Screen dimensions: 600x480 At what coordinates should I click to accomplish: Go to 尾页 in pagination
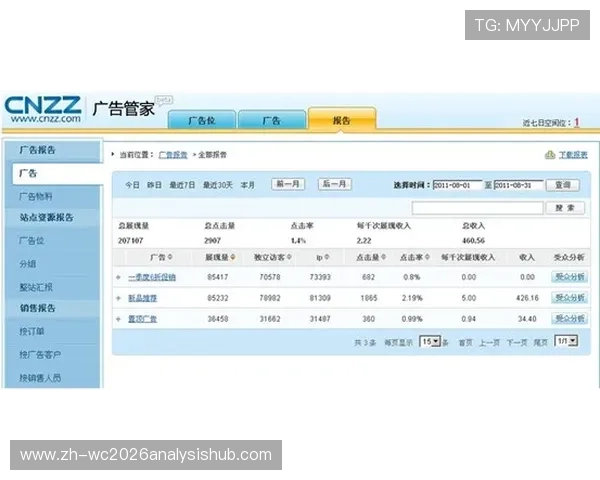click(x=541, y=343)
